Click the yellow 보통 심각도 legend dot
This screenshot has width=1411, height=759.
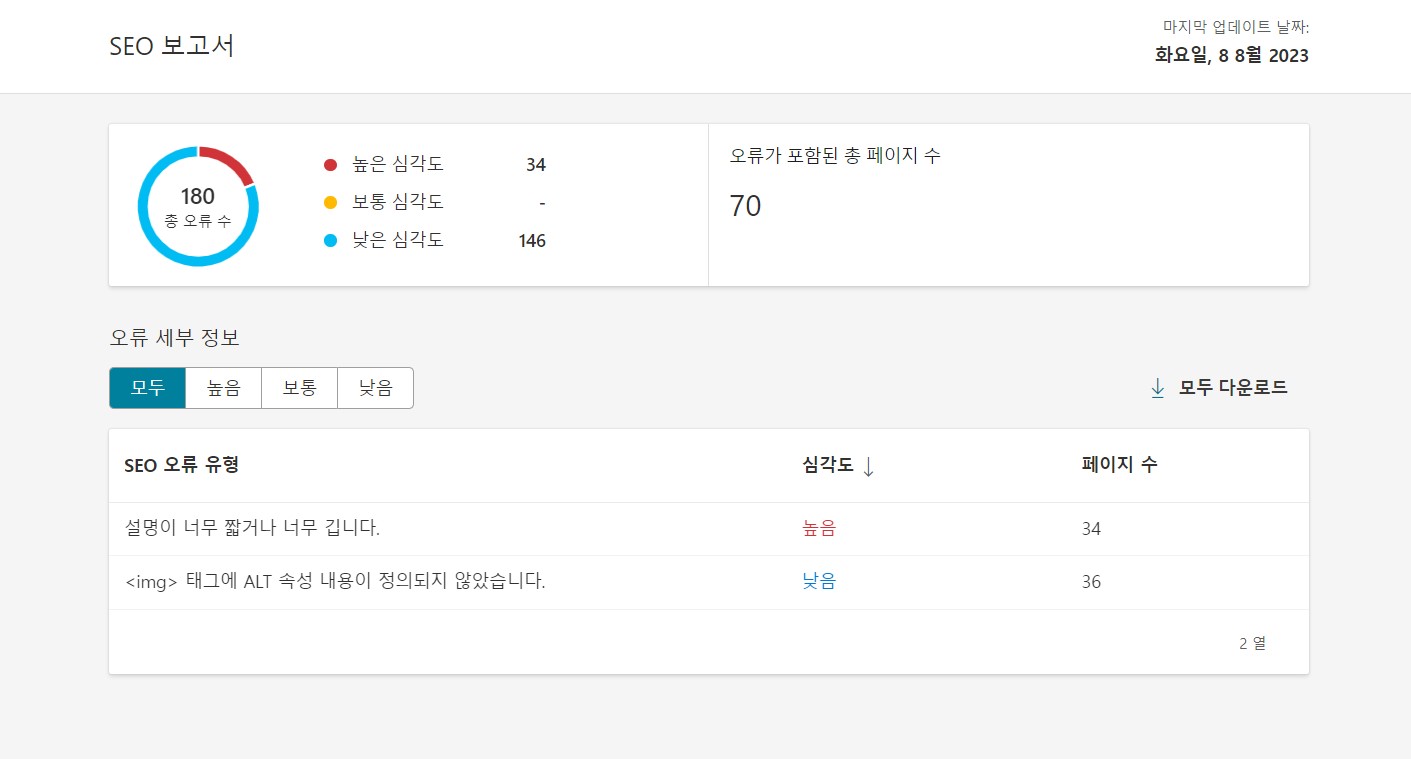(331, 202)
